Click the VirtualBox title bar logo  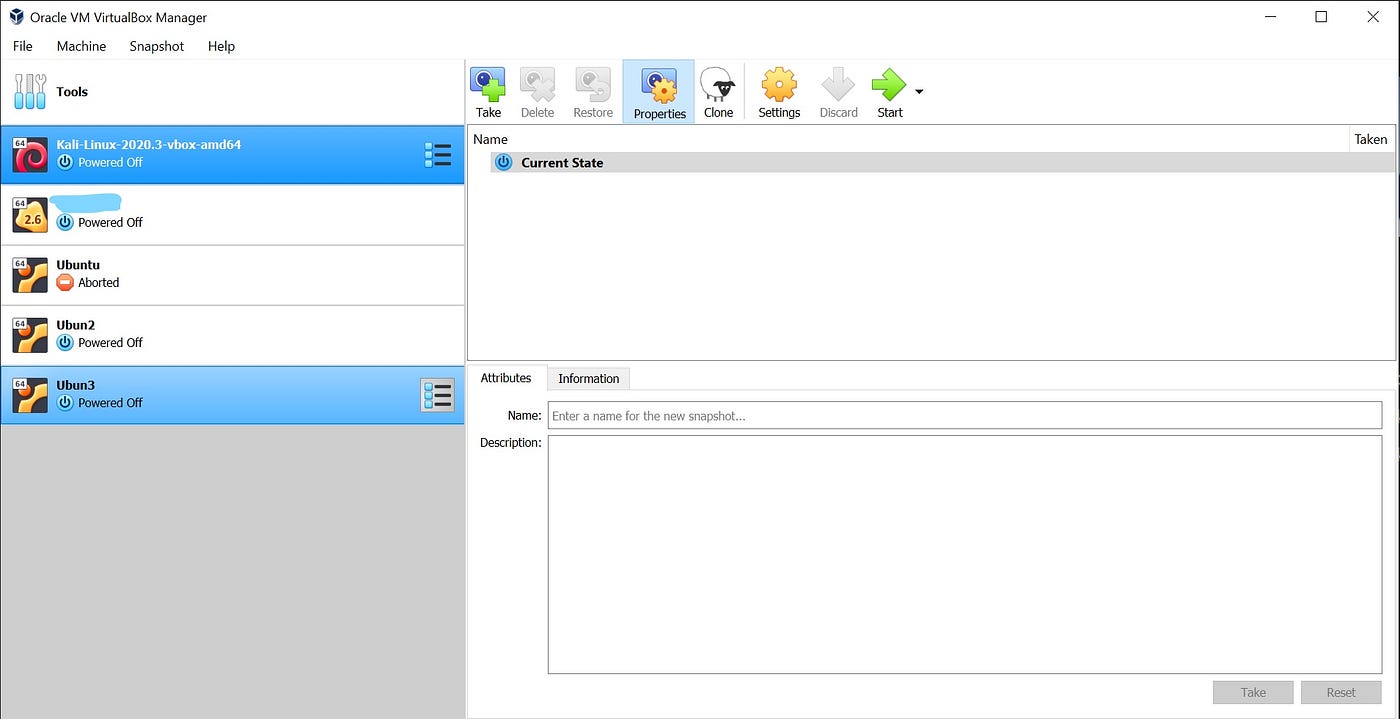point(17,17)
